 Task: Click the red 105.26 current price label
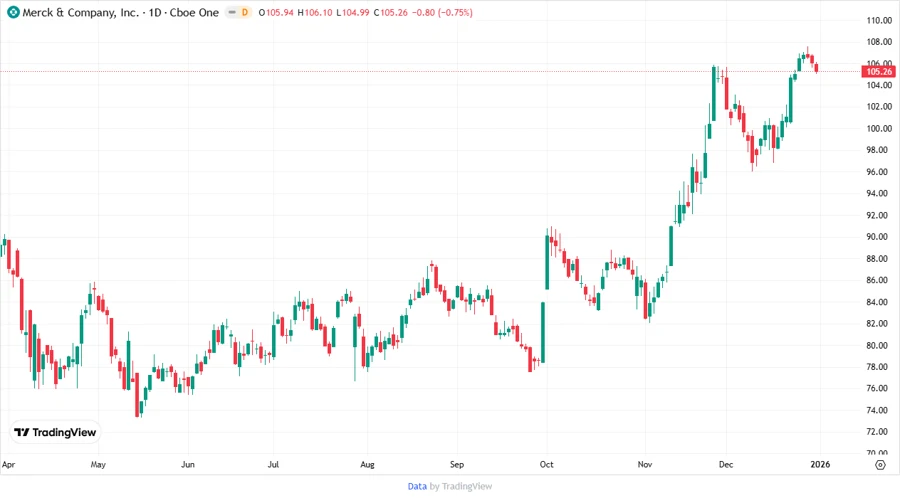(x=879, y=72)
